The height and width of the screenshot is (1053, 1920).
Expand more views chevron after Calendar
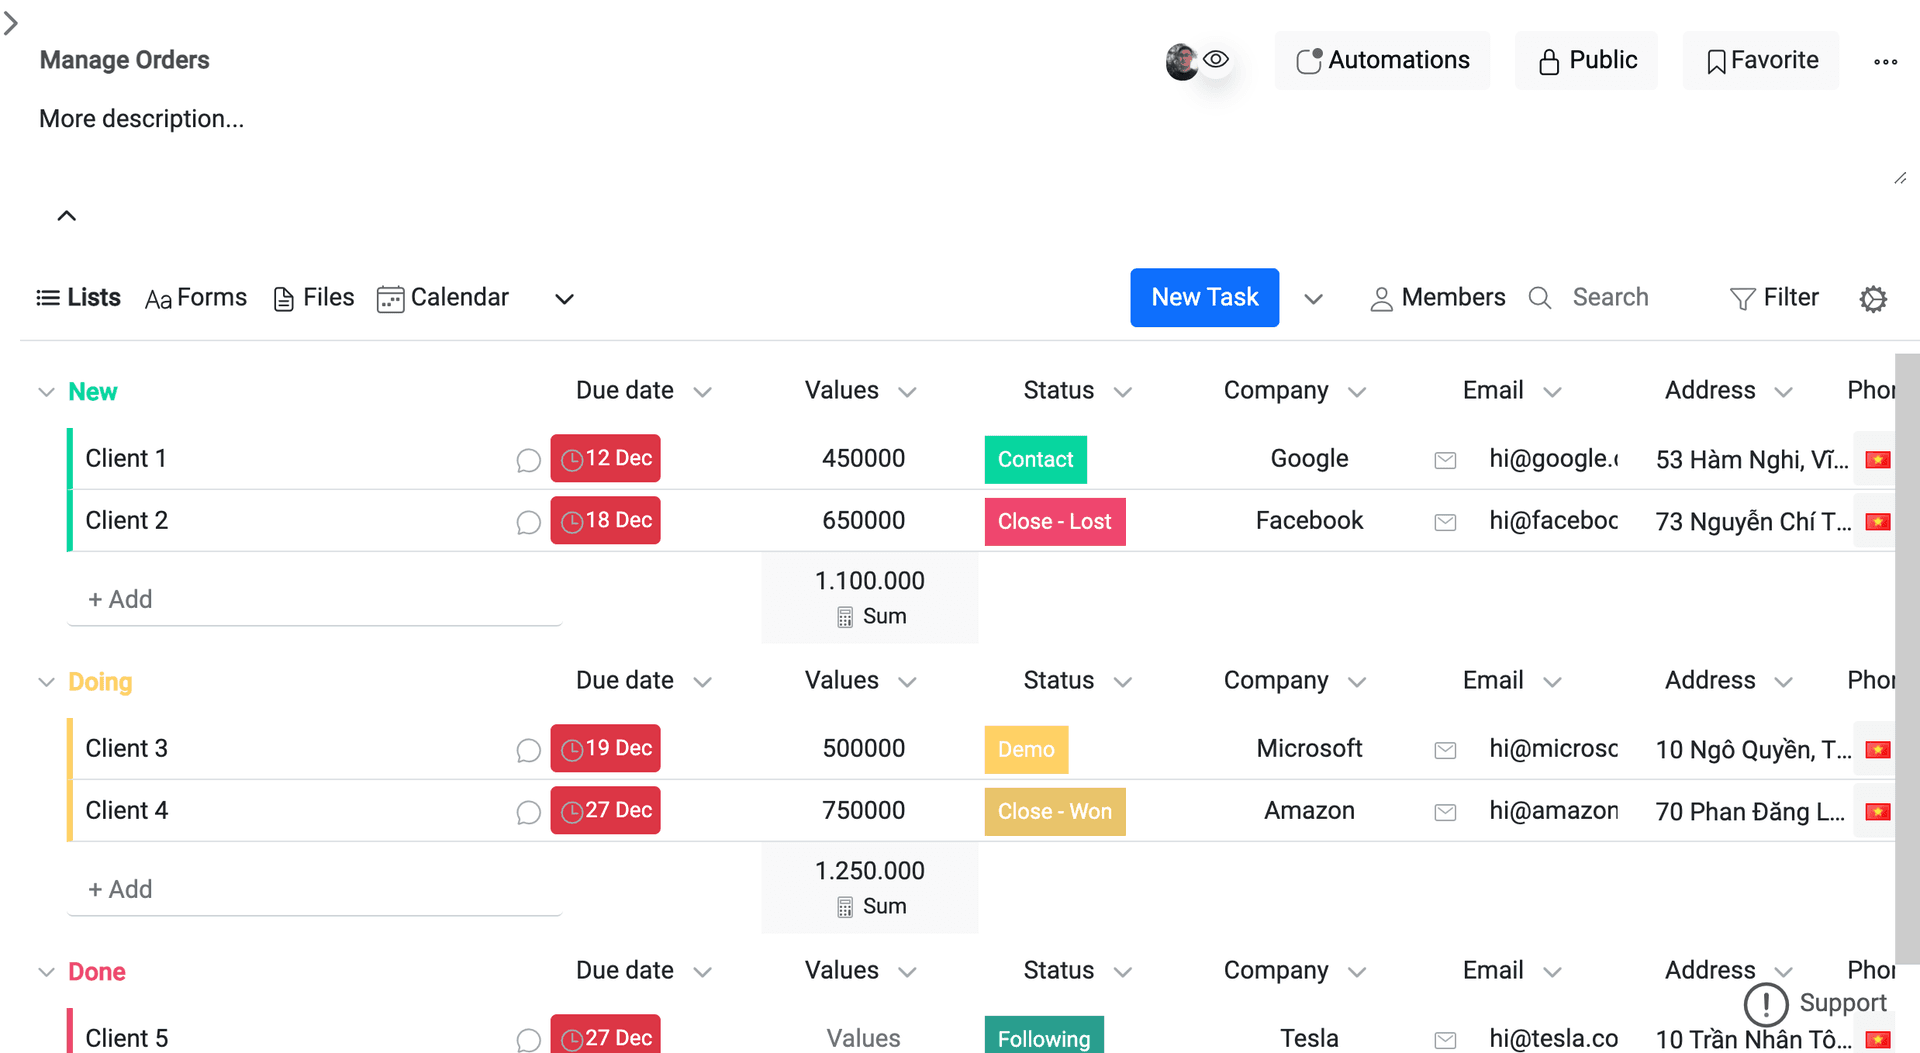(564, 299)
